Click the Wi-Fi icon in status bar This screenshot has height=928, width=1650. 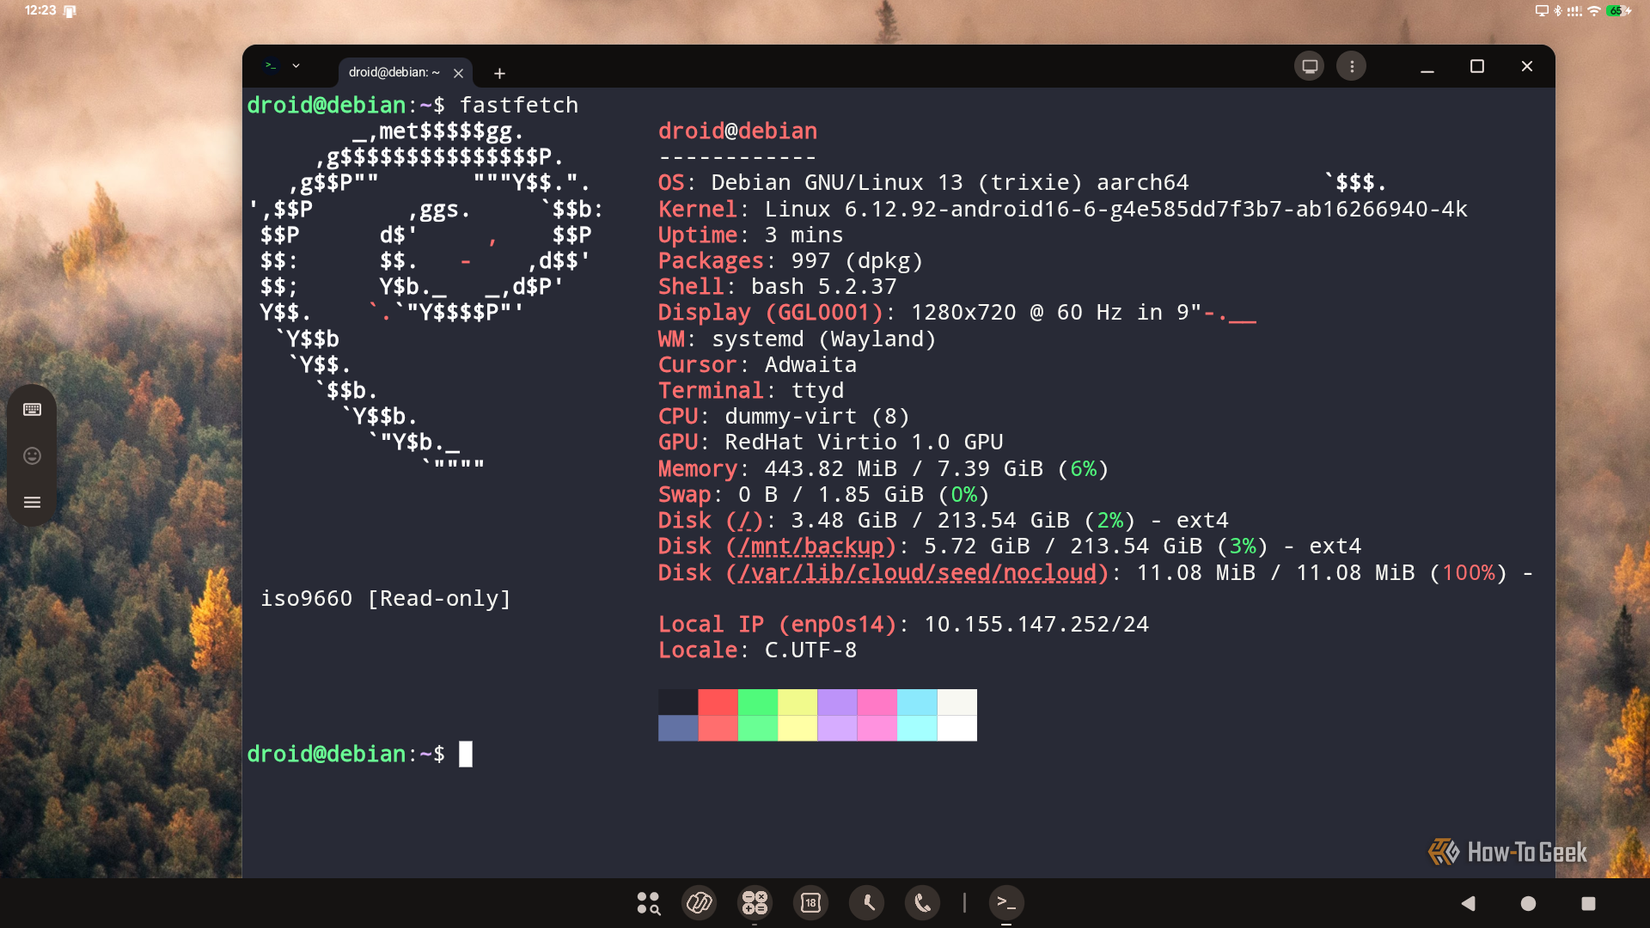click(x=1594, y=11)
